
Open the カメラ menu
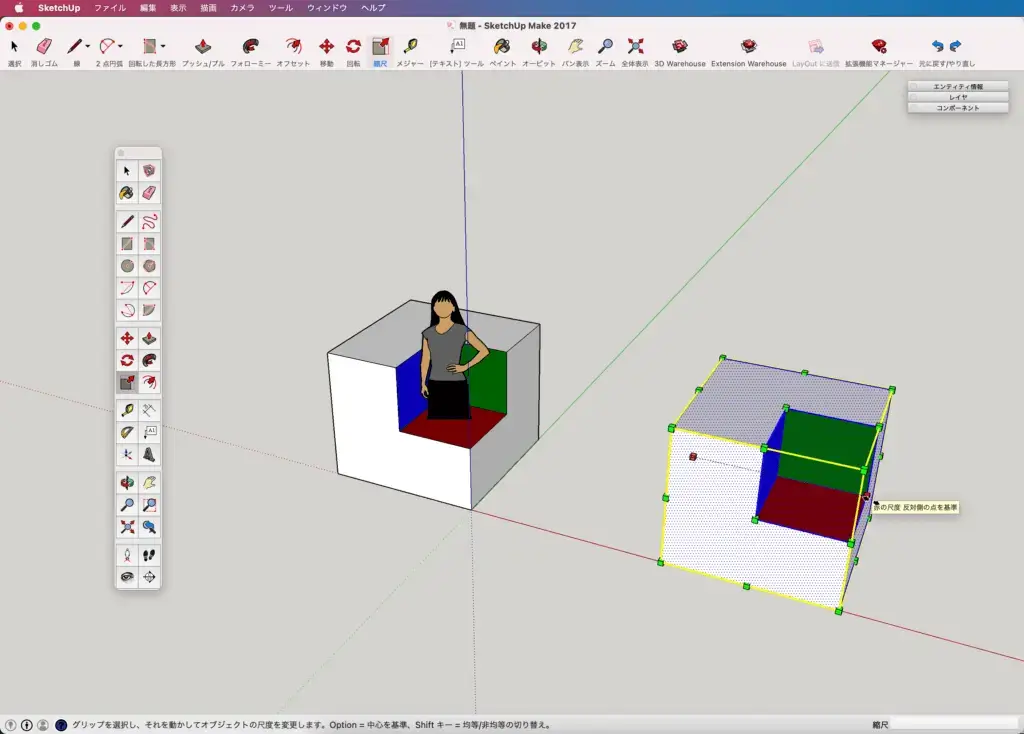pyautogui.click(x=242, y=8)
